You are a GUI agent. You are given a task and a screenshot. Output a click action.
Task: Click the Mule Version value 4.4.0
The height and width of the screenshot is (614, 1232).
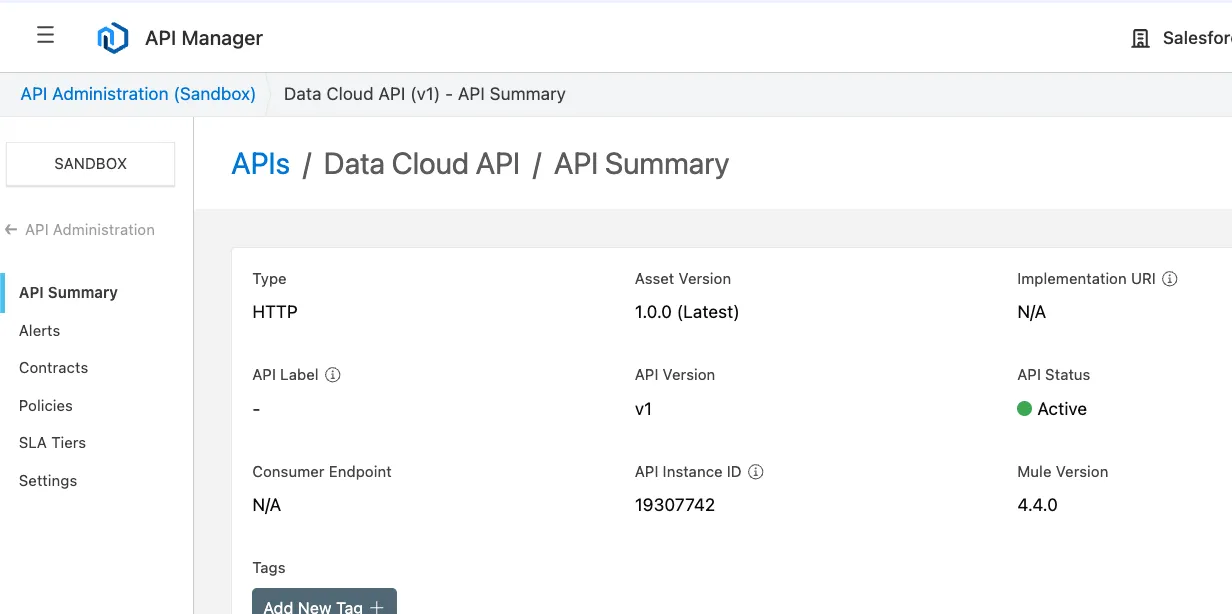tap(1037, 505)
